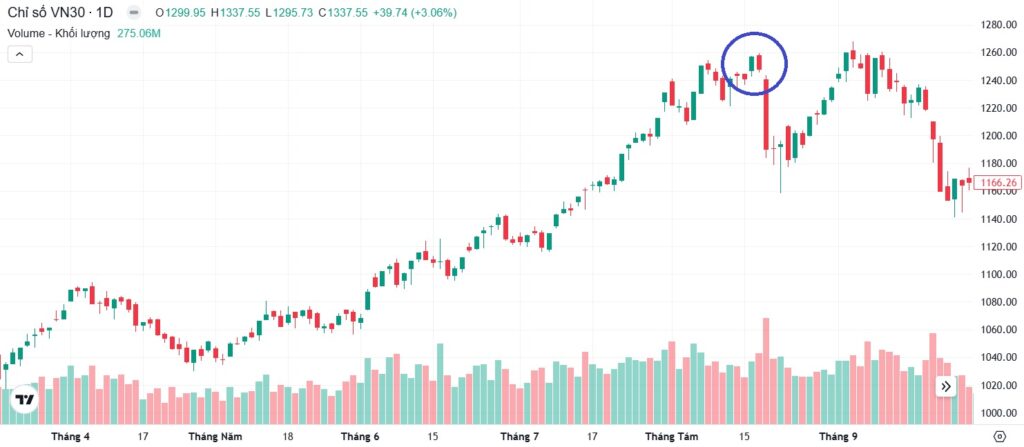Collapse the indicator legend chevron
Viewport: 1024px width, 447px height.
coord(18,54)
